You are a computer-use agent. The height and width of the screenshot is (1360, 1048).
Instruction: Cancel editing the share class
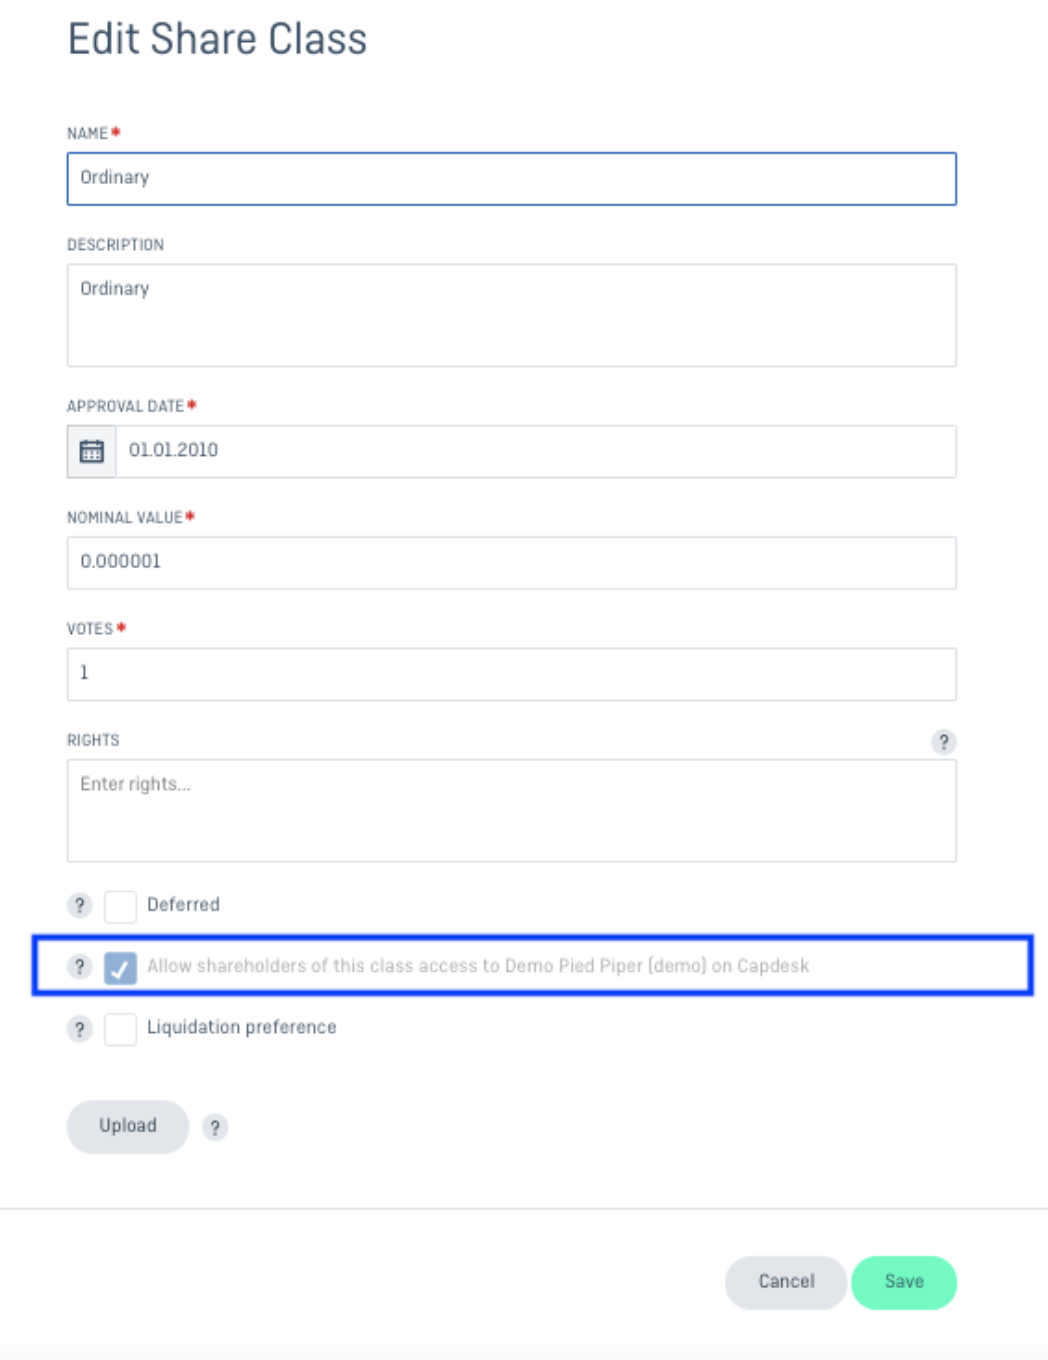[786, 1282]
